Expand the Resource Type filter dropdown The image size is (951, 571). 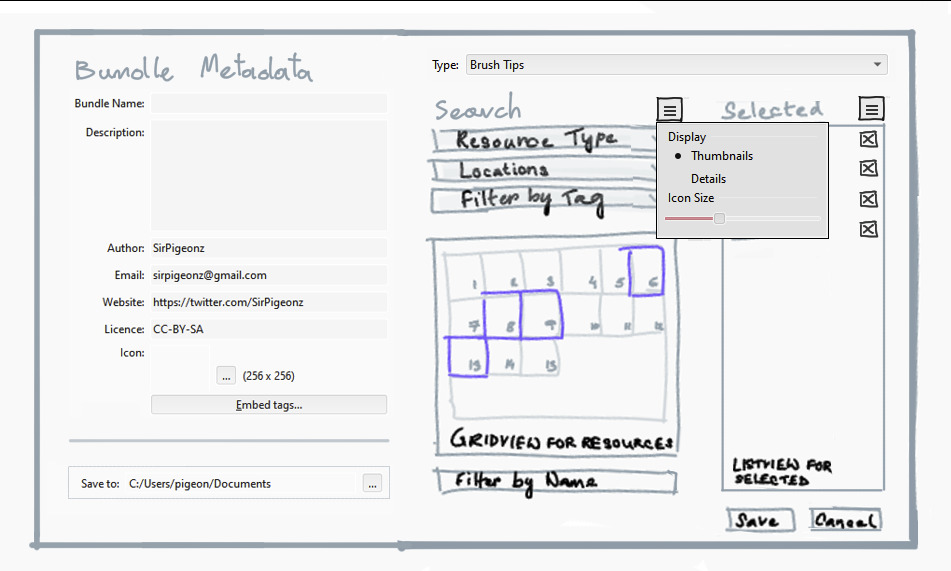pyautogui.click(x=546, y=140)
